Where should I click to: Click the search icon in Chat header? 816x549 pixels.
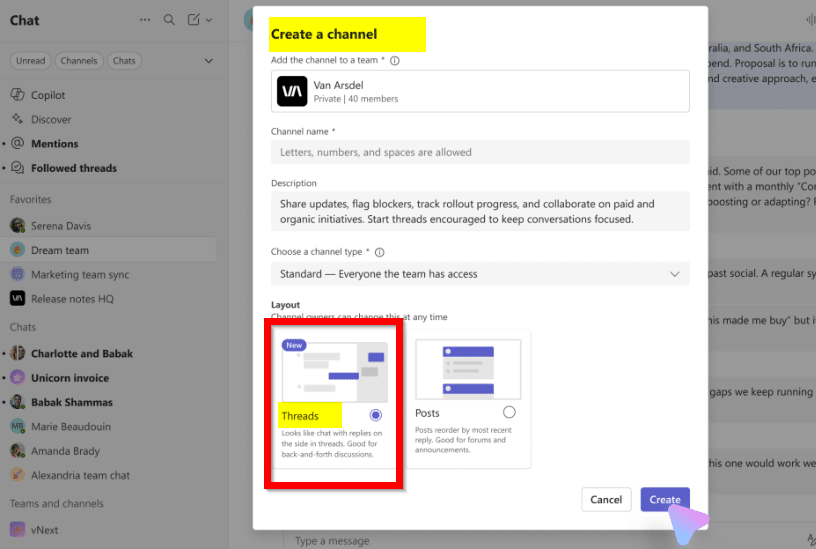click(169, 20)
